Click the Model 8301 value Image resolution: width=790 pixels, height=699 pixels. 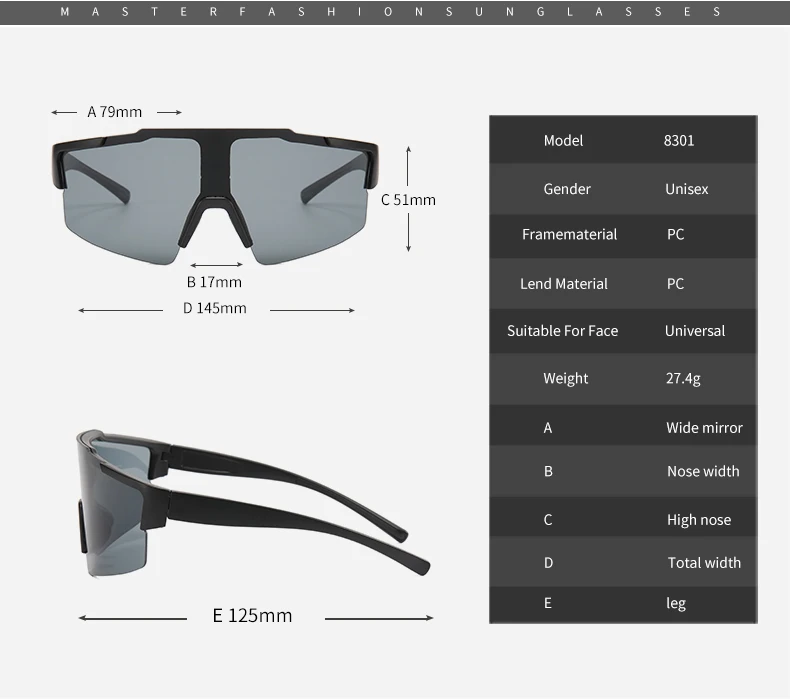tap(679, 141)
